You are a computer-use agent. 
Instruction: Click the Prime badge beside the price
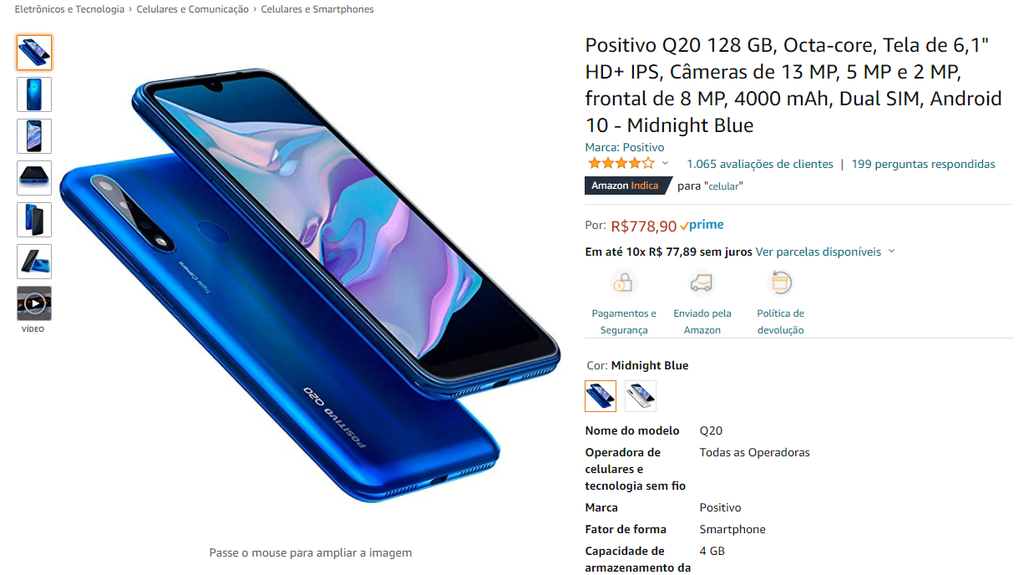pos(702,225)
